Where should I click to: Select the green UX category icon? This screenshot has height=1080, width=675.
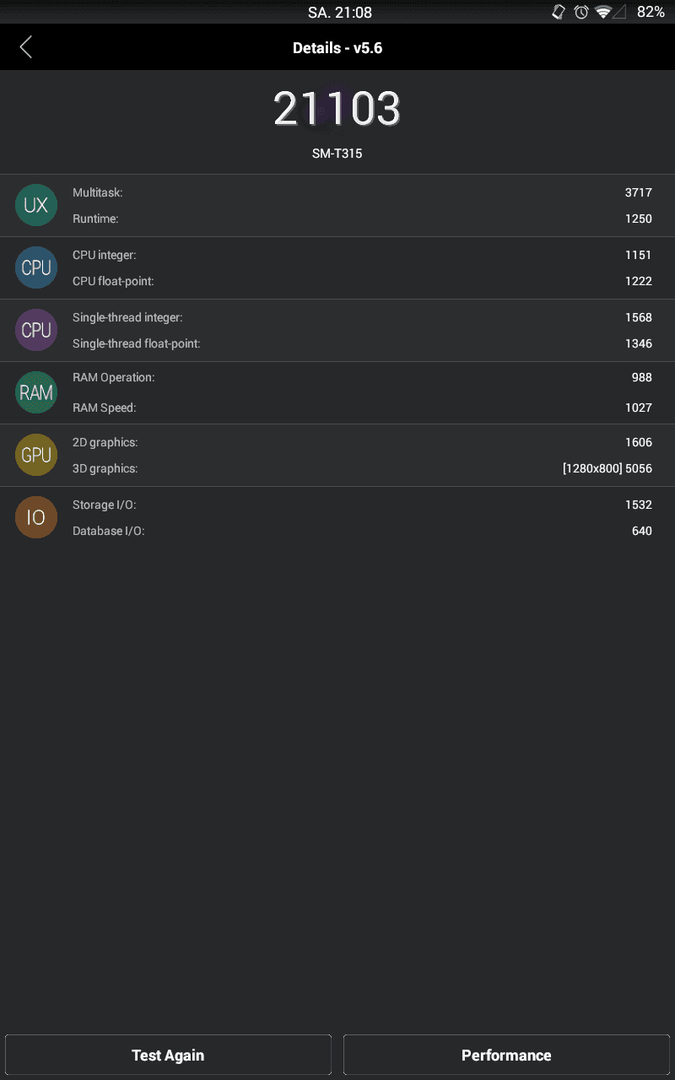(x=36, y=205)
